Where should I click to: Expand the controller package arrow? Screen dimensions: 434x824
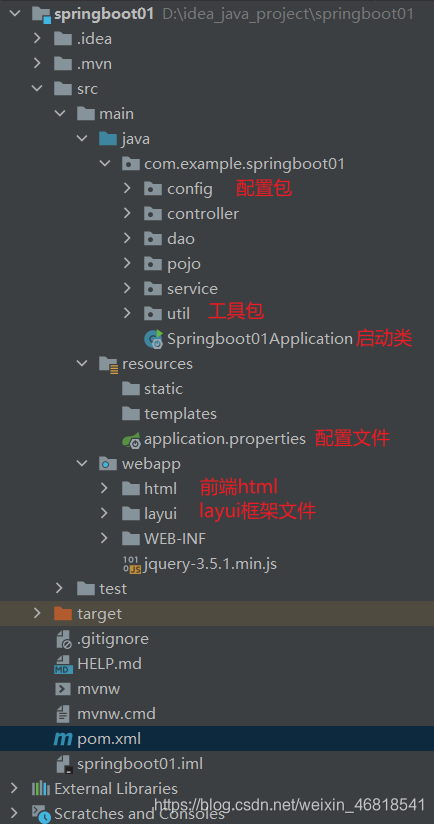[x=127, y=214]
